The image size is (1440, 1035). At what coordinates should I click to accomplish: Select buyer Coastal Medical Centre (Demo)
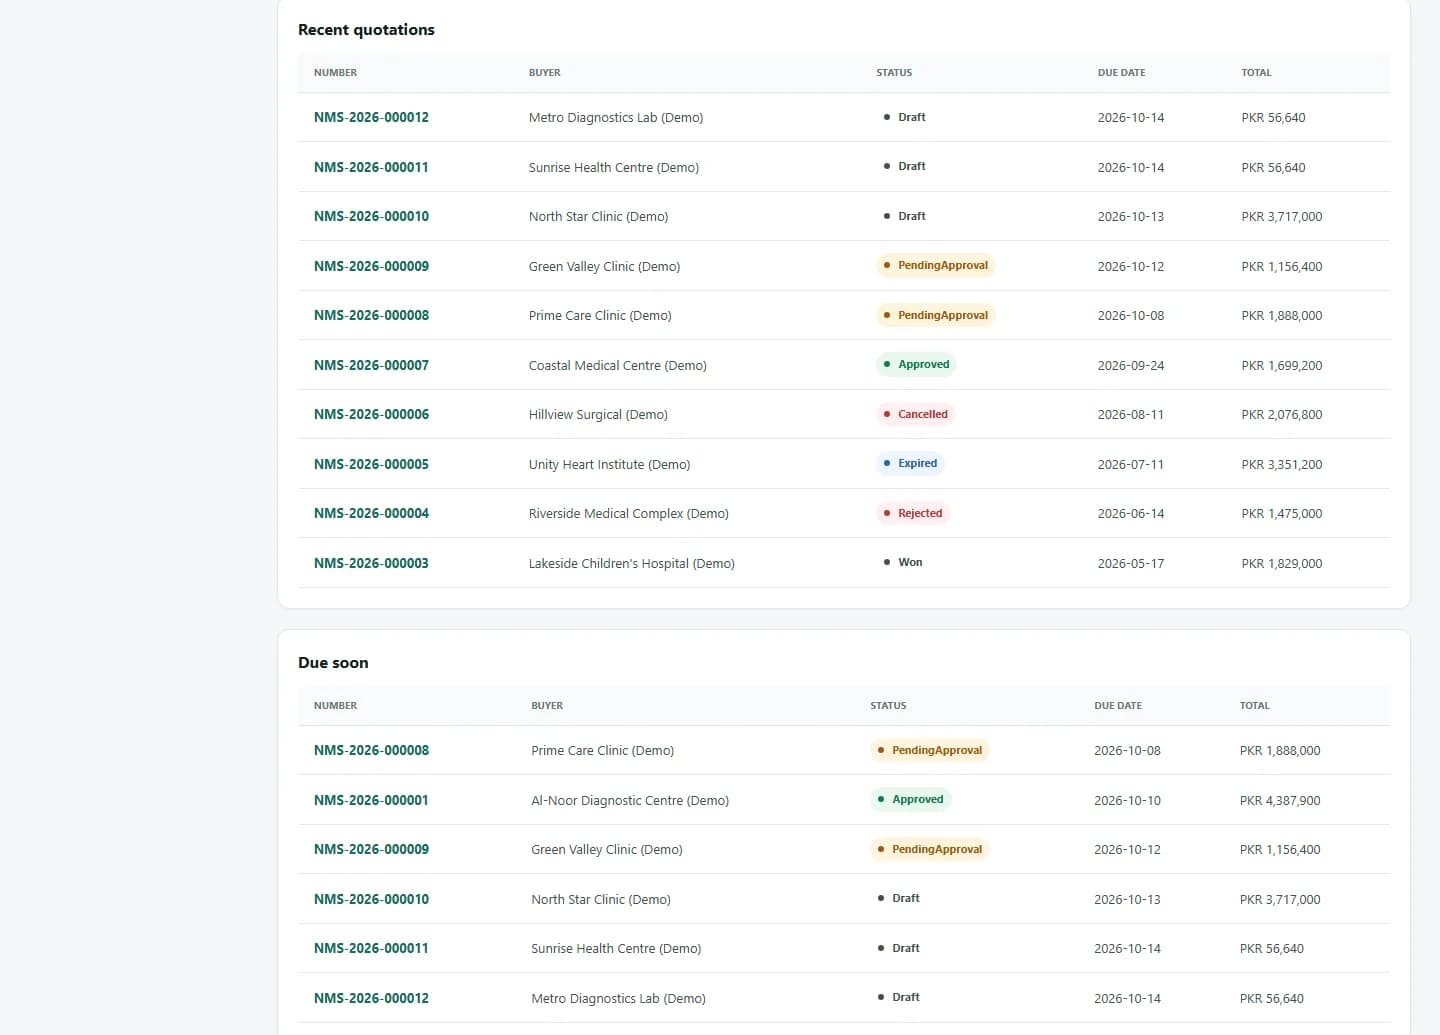(x=618, y=365)
